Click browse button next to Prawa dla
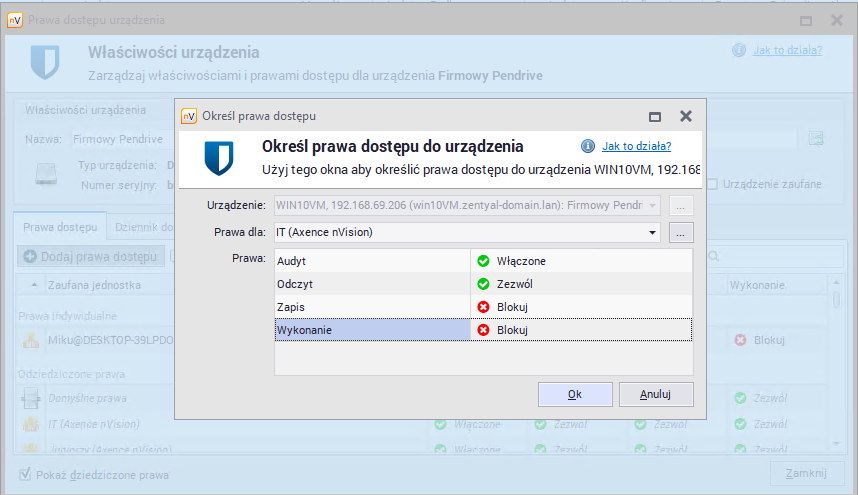This screenshot has width=858, height=495. (681, 233)
